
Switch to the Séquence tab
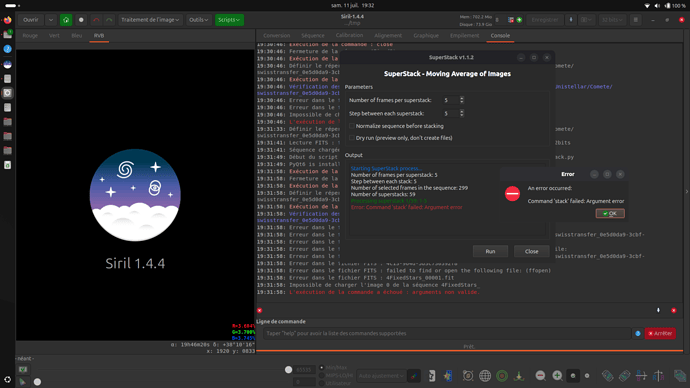313,36
